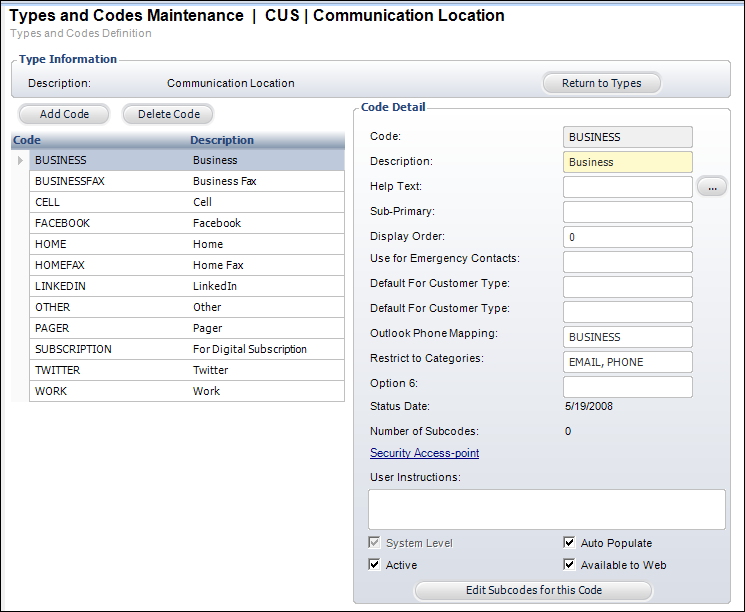Click Return to Types button
745x612 pixels.
[601, 83]
